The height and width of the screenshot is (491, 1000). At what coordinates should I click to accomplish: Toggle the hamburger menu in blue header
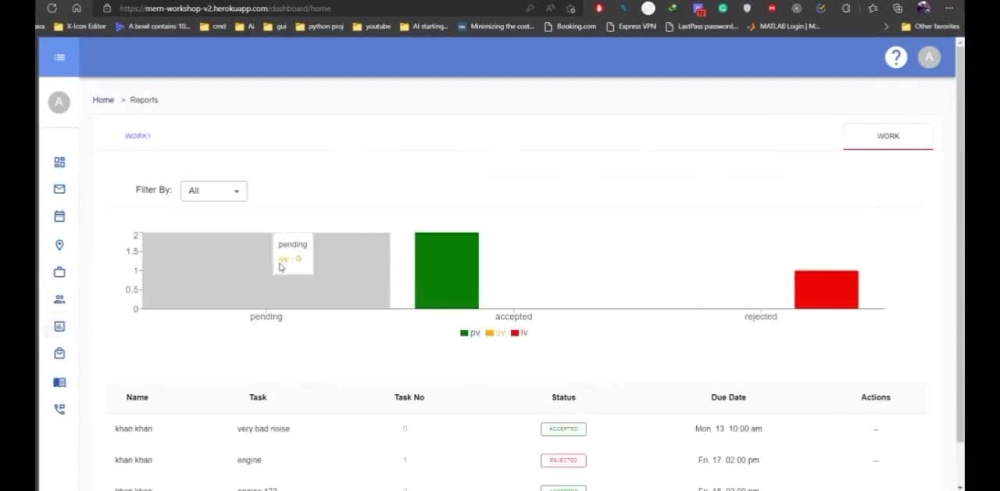tap(59, 57)
